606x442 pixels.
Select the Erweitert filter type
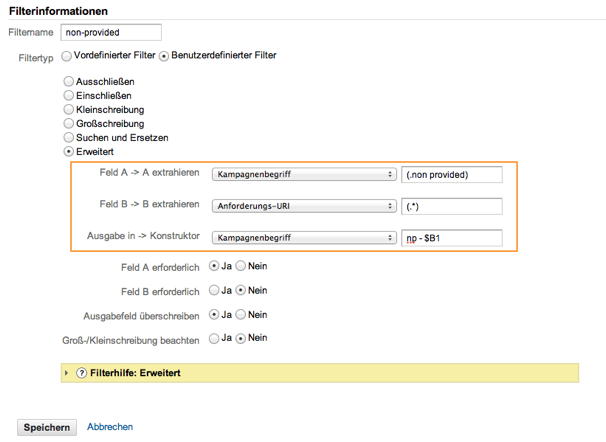68,152
